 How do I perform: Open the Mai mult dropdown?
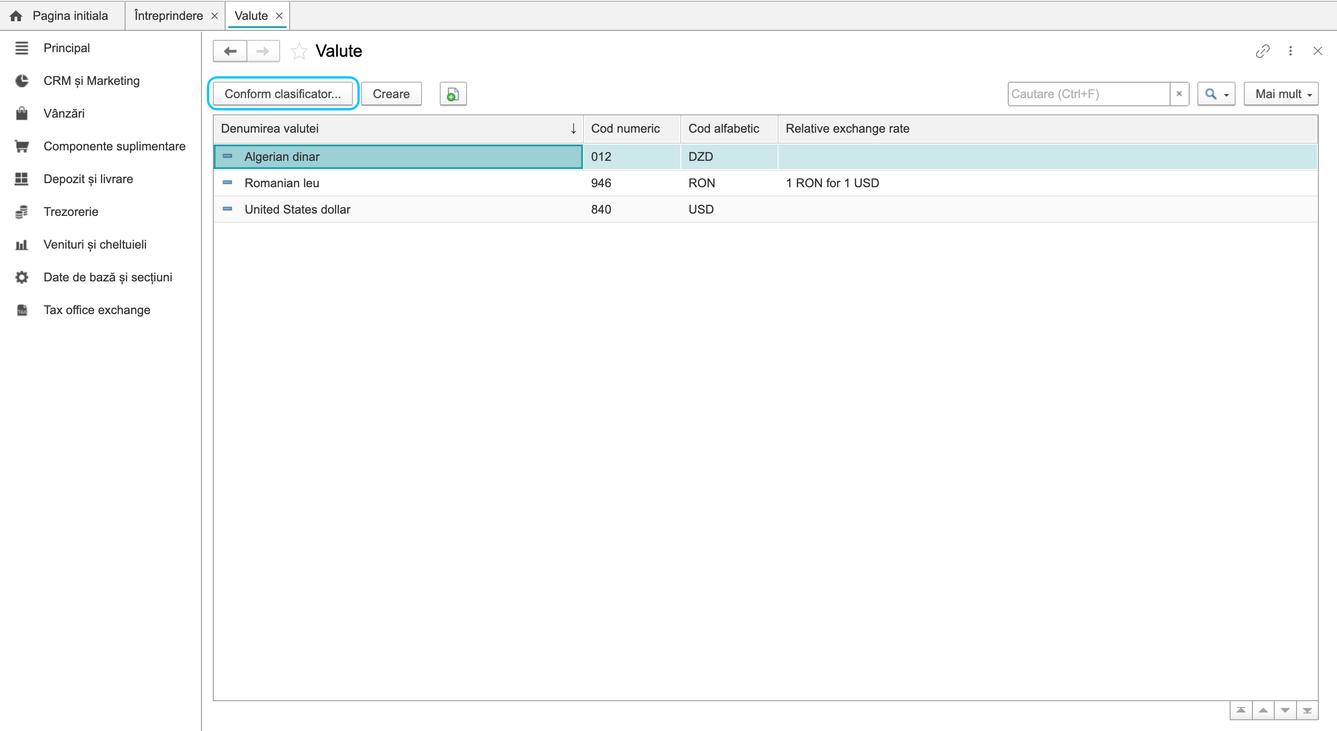click(1282, 94)
